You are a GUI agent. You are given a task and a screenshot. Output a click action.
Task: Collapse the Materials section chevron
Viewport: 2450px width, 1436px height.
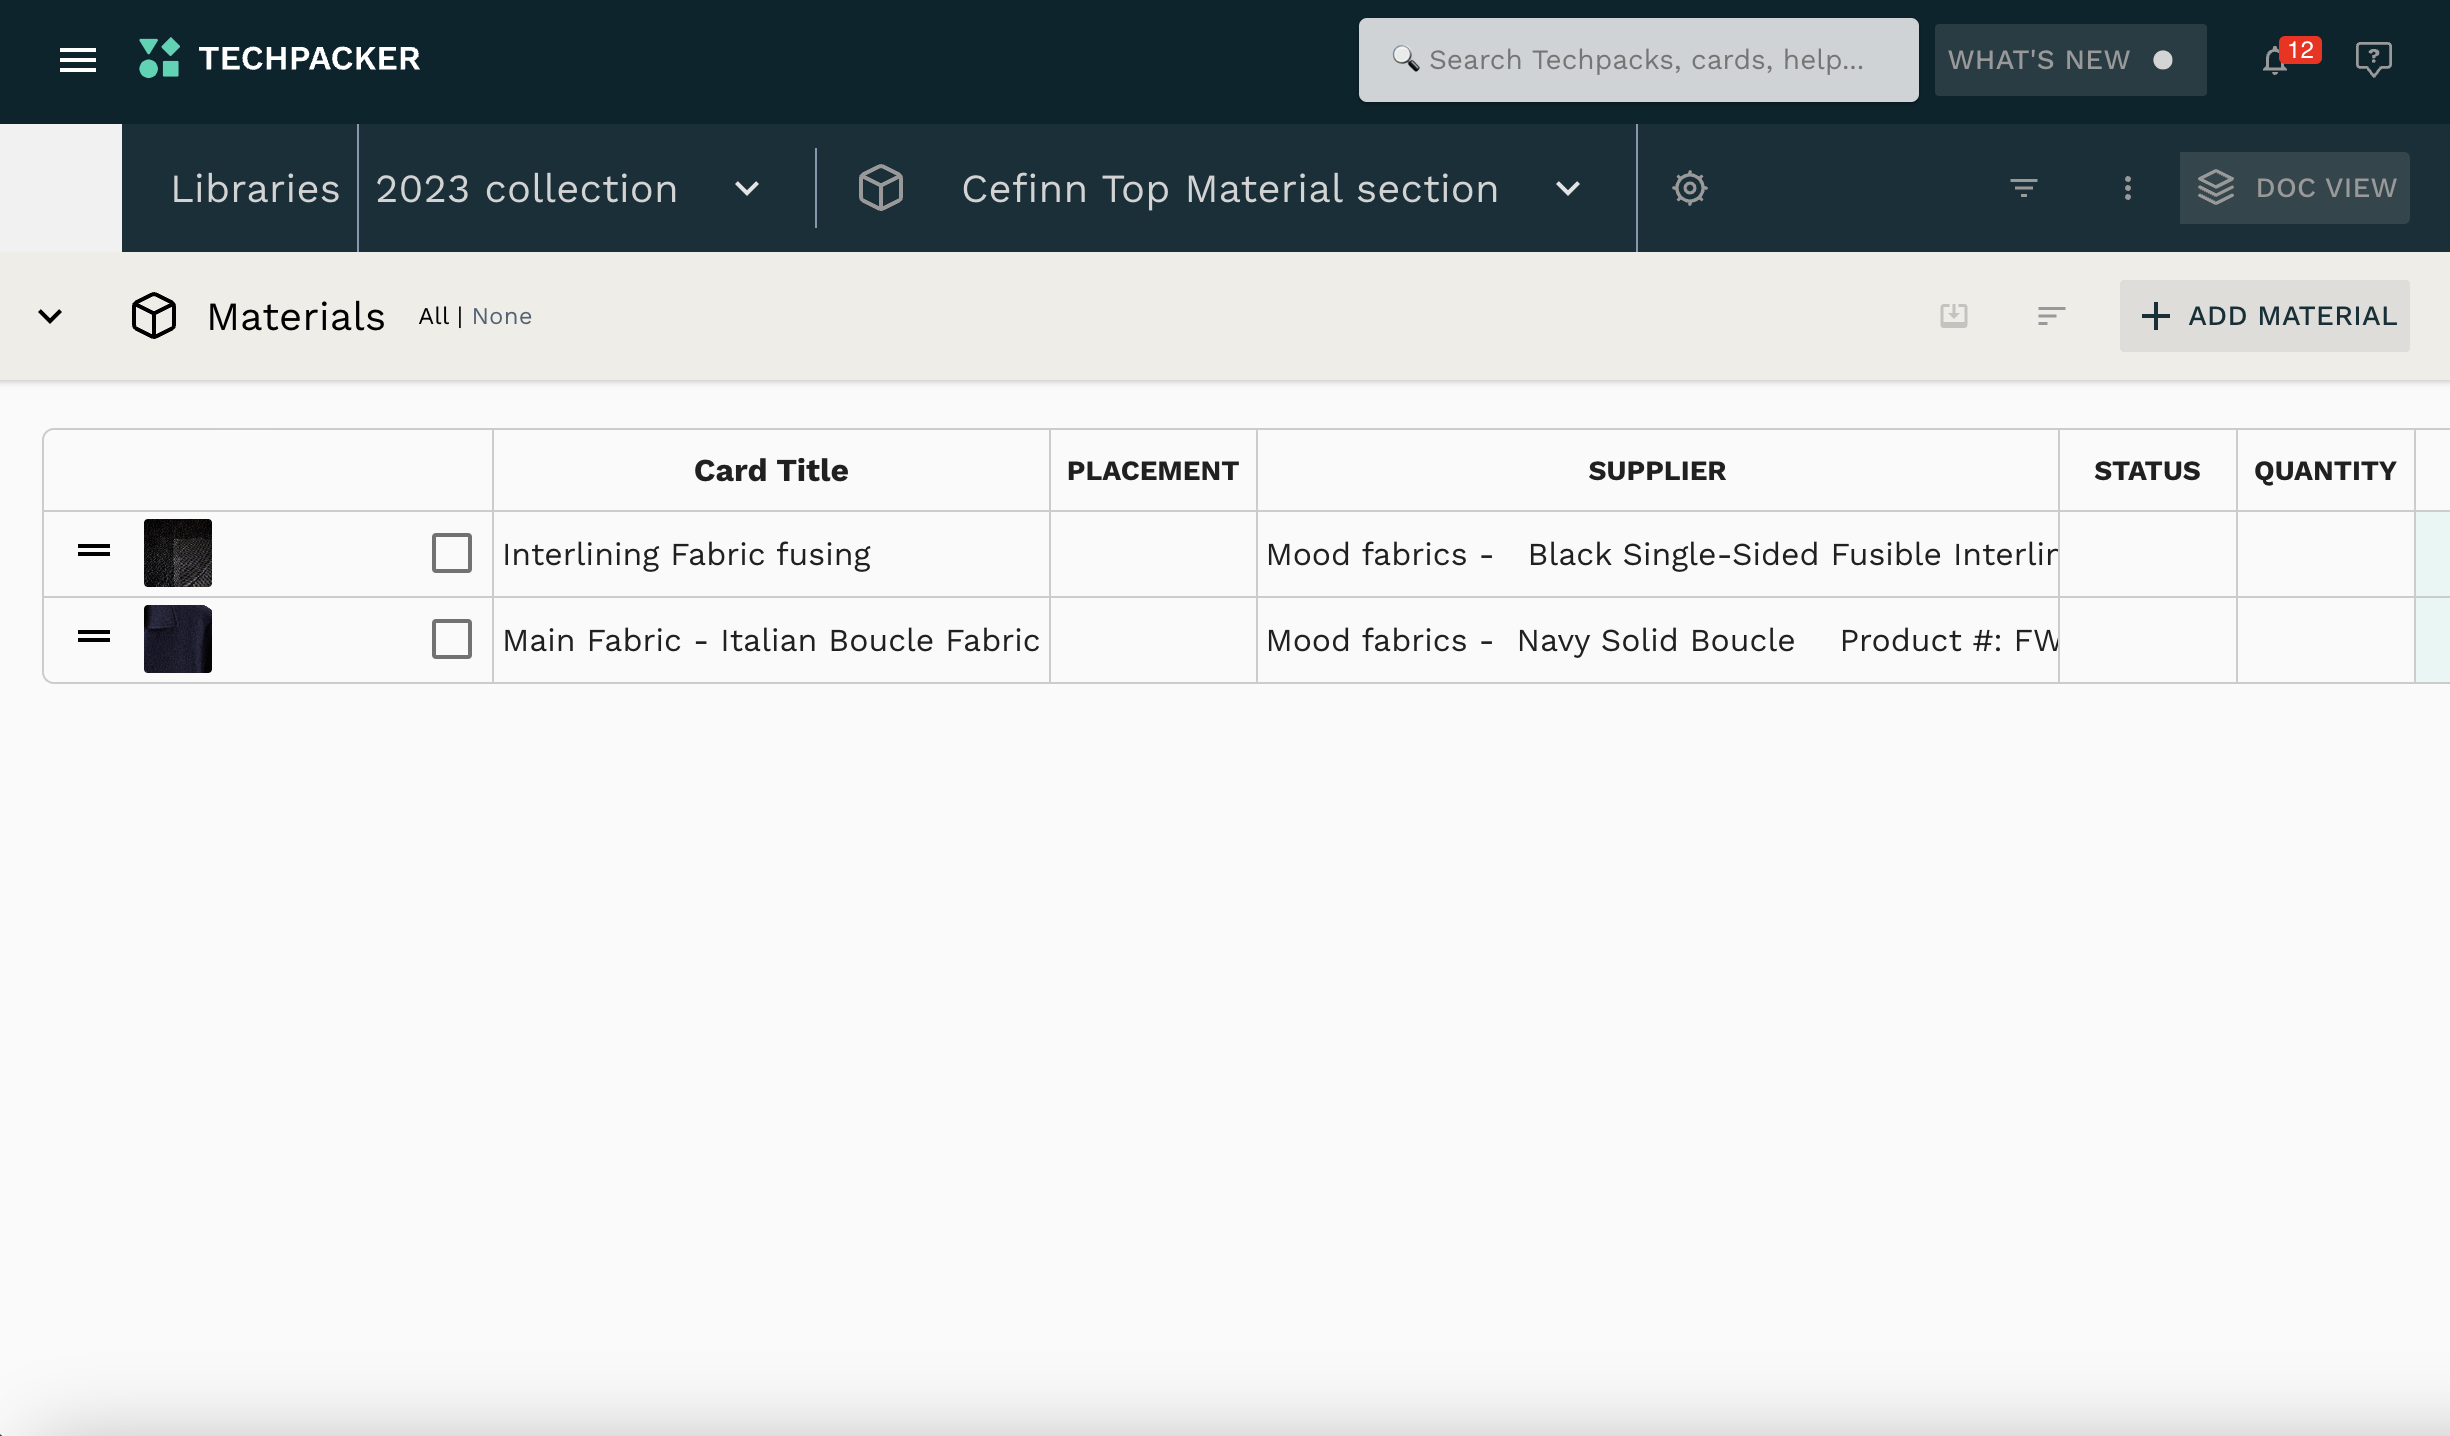coord(50,316)
